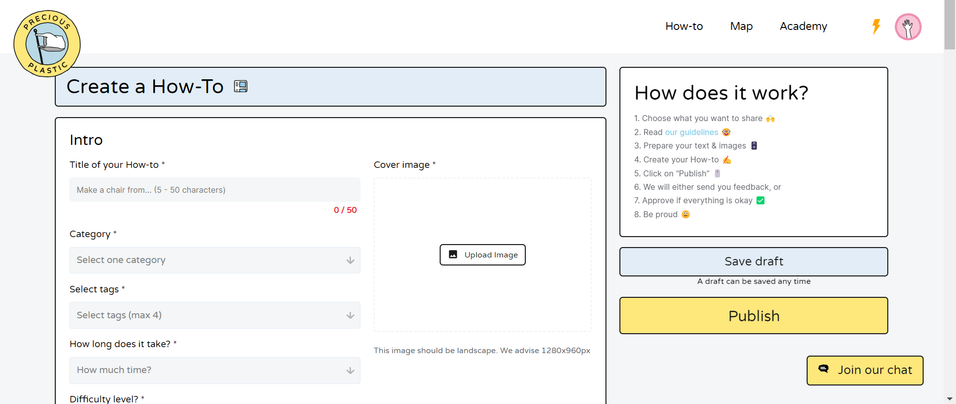Click the chat bubble icon in Join our chat
This screenshot has height=404, width=956.
(x=824, y=370)
